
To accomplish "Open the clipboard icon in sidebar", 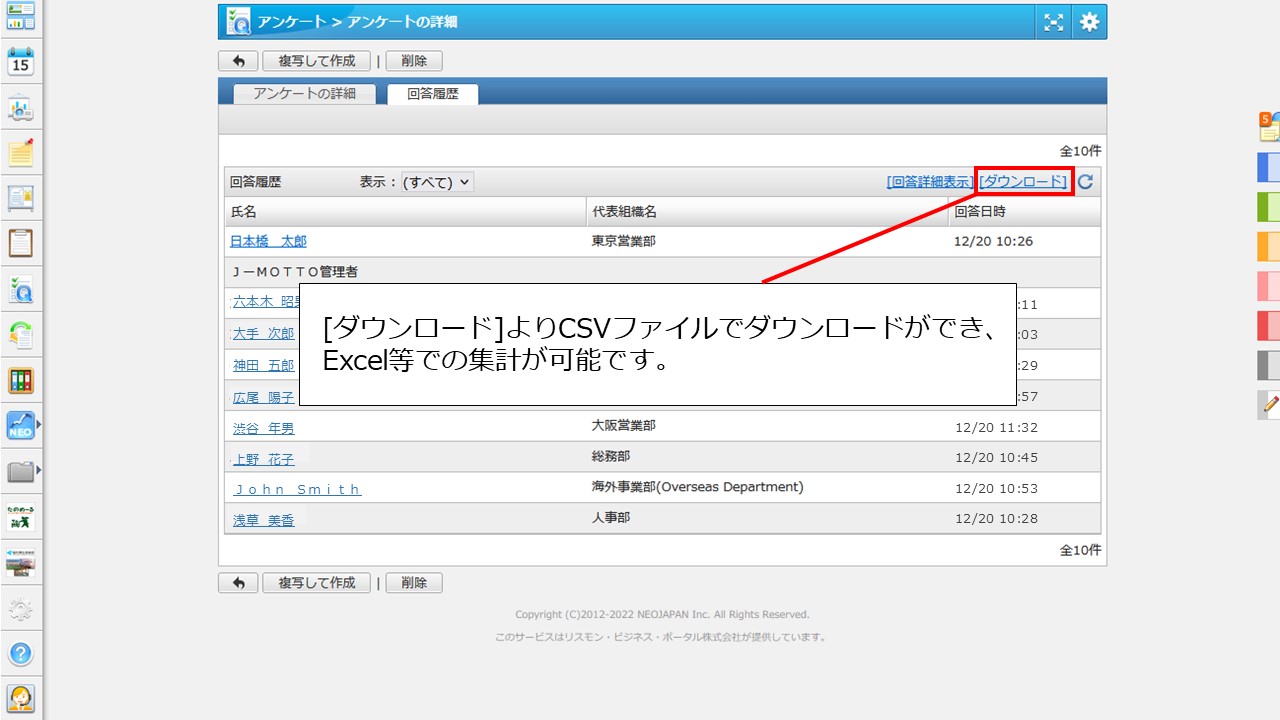I will (20, 243).
